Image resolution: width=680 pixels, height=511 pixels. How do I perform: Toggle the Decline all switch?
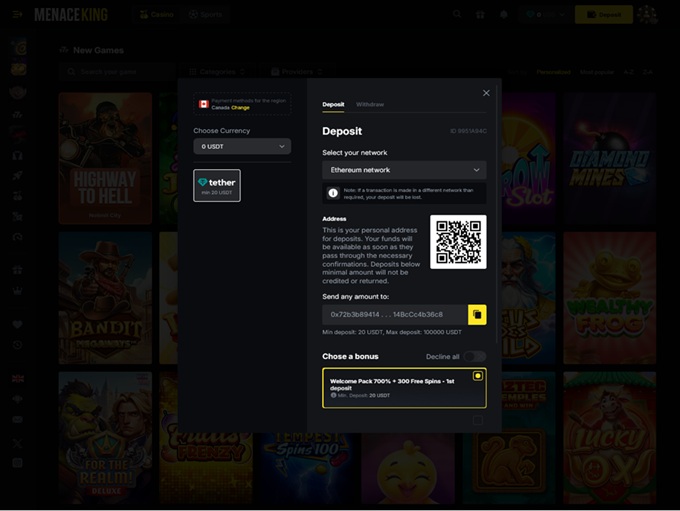pos(475,357)
